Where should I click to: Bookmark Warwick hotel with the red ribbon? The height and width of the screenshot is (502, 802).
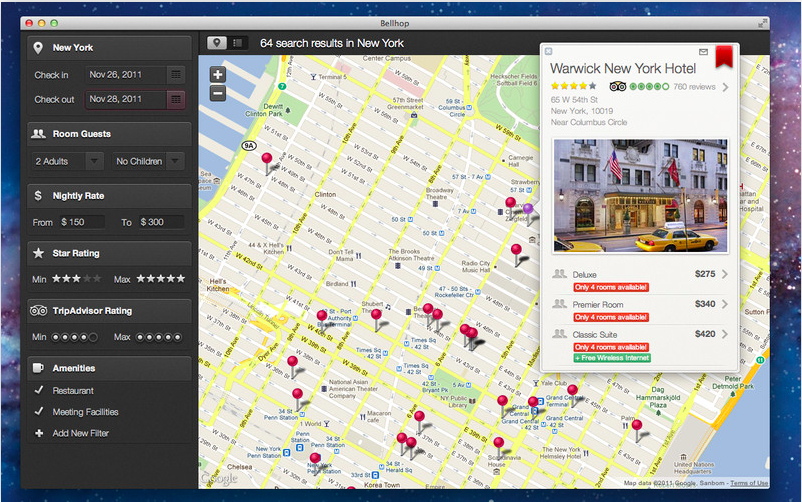(x=724, y=56)
